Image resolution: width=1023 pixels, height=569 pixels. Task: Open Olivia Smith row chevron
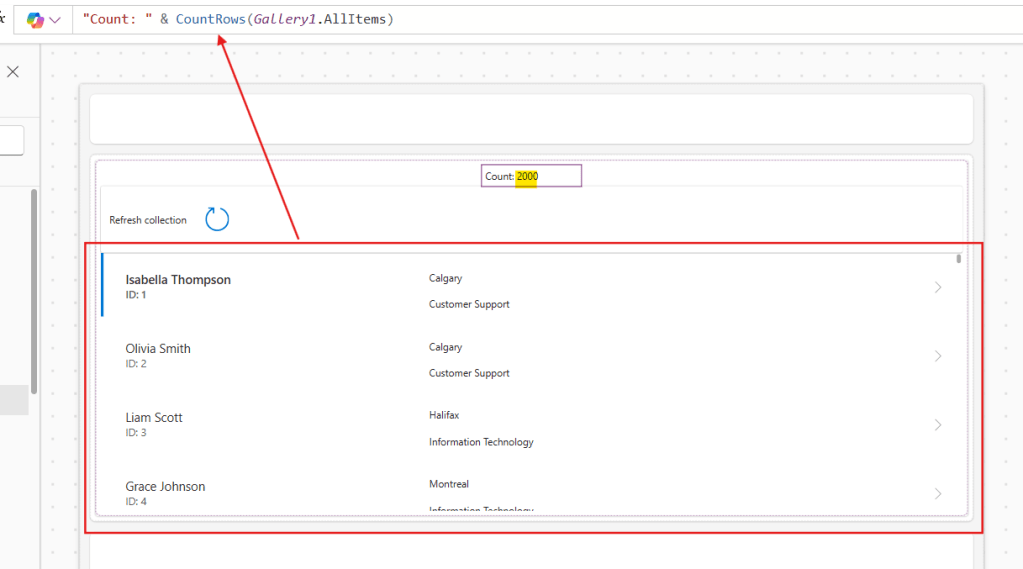tap(938, 356)
